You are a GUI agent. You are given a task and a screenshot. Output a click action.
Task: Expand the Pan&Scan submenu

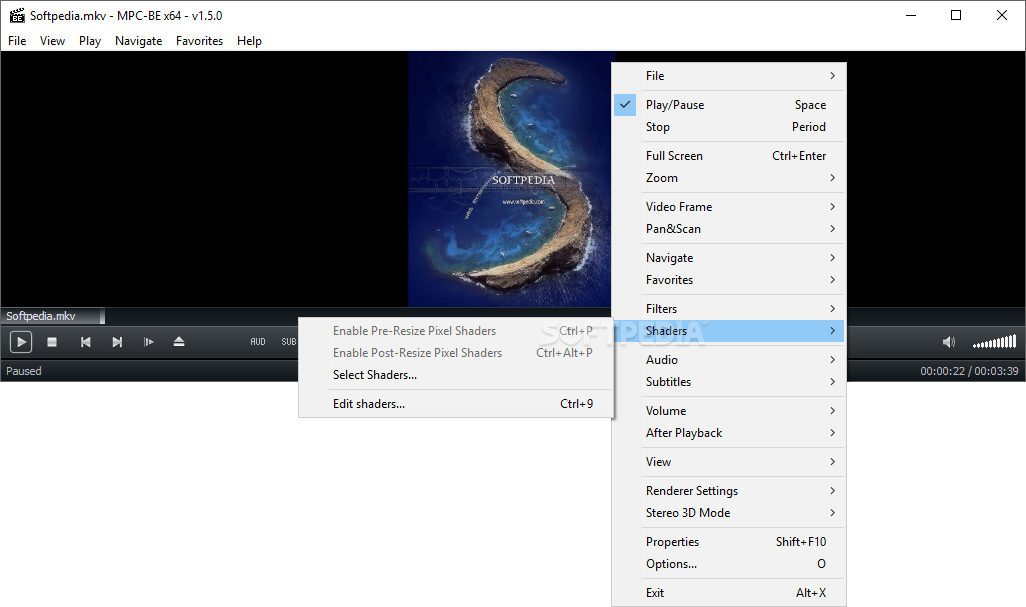728,229
